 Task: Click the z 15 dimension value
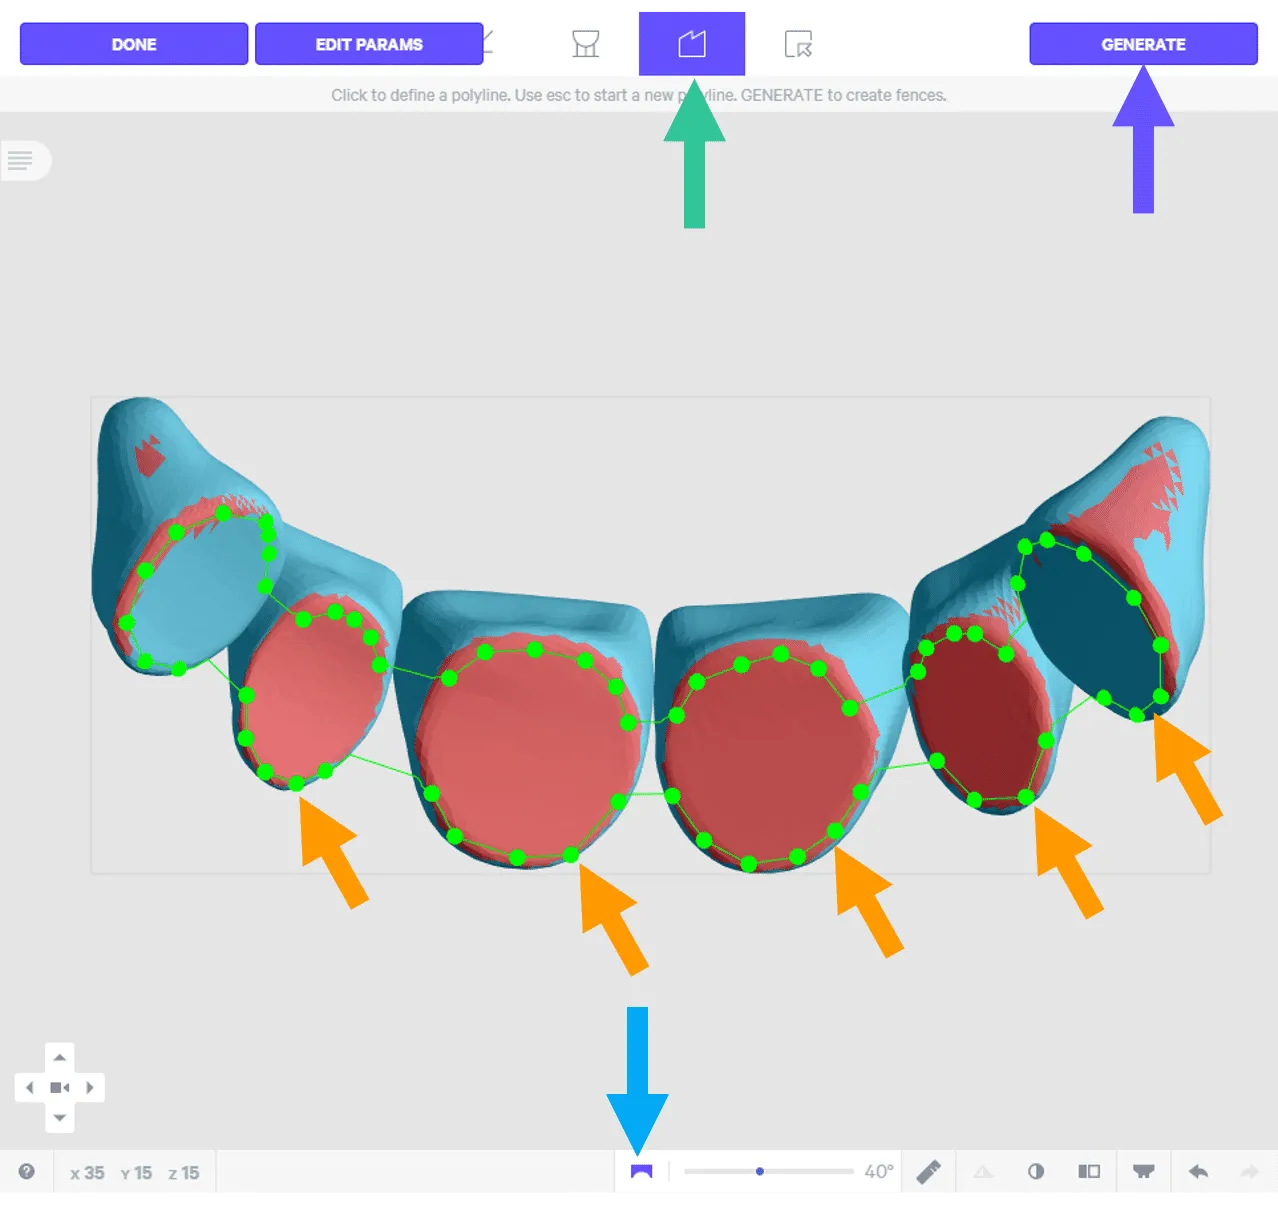(184, 1173)
